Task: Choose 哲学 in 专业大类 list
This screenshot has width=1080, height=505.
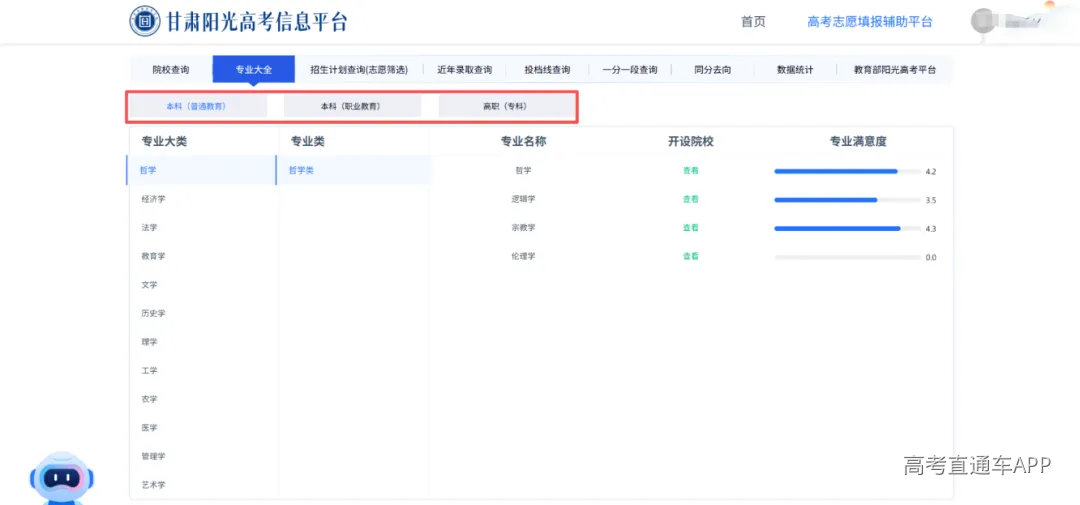Action: point(202,170)
